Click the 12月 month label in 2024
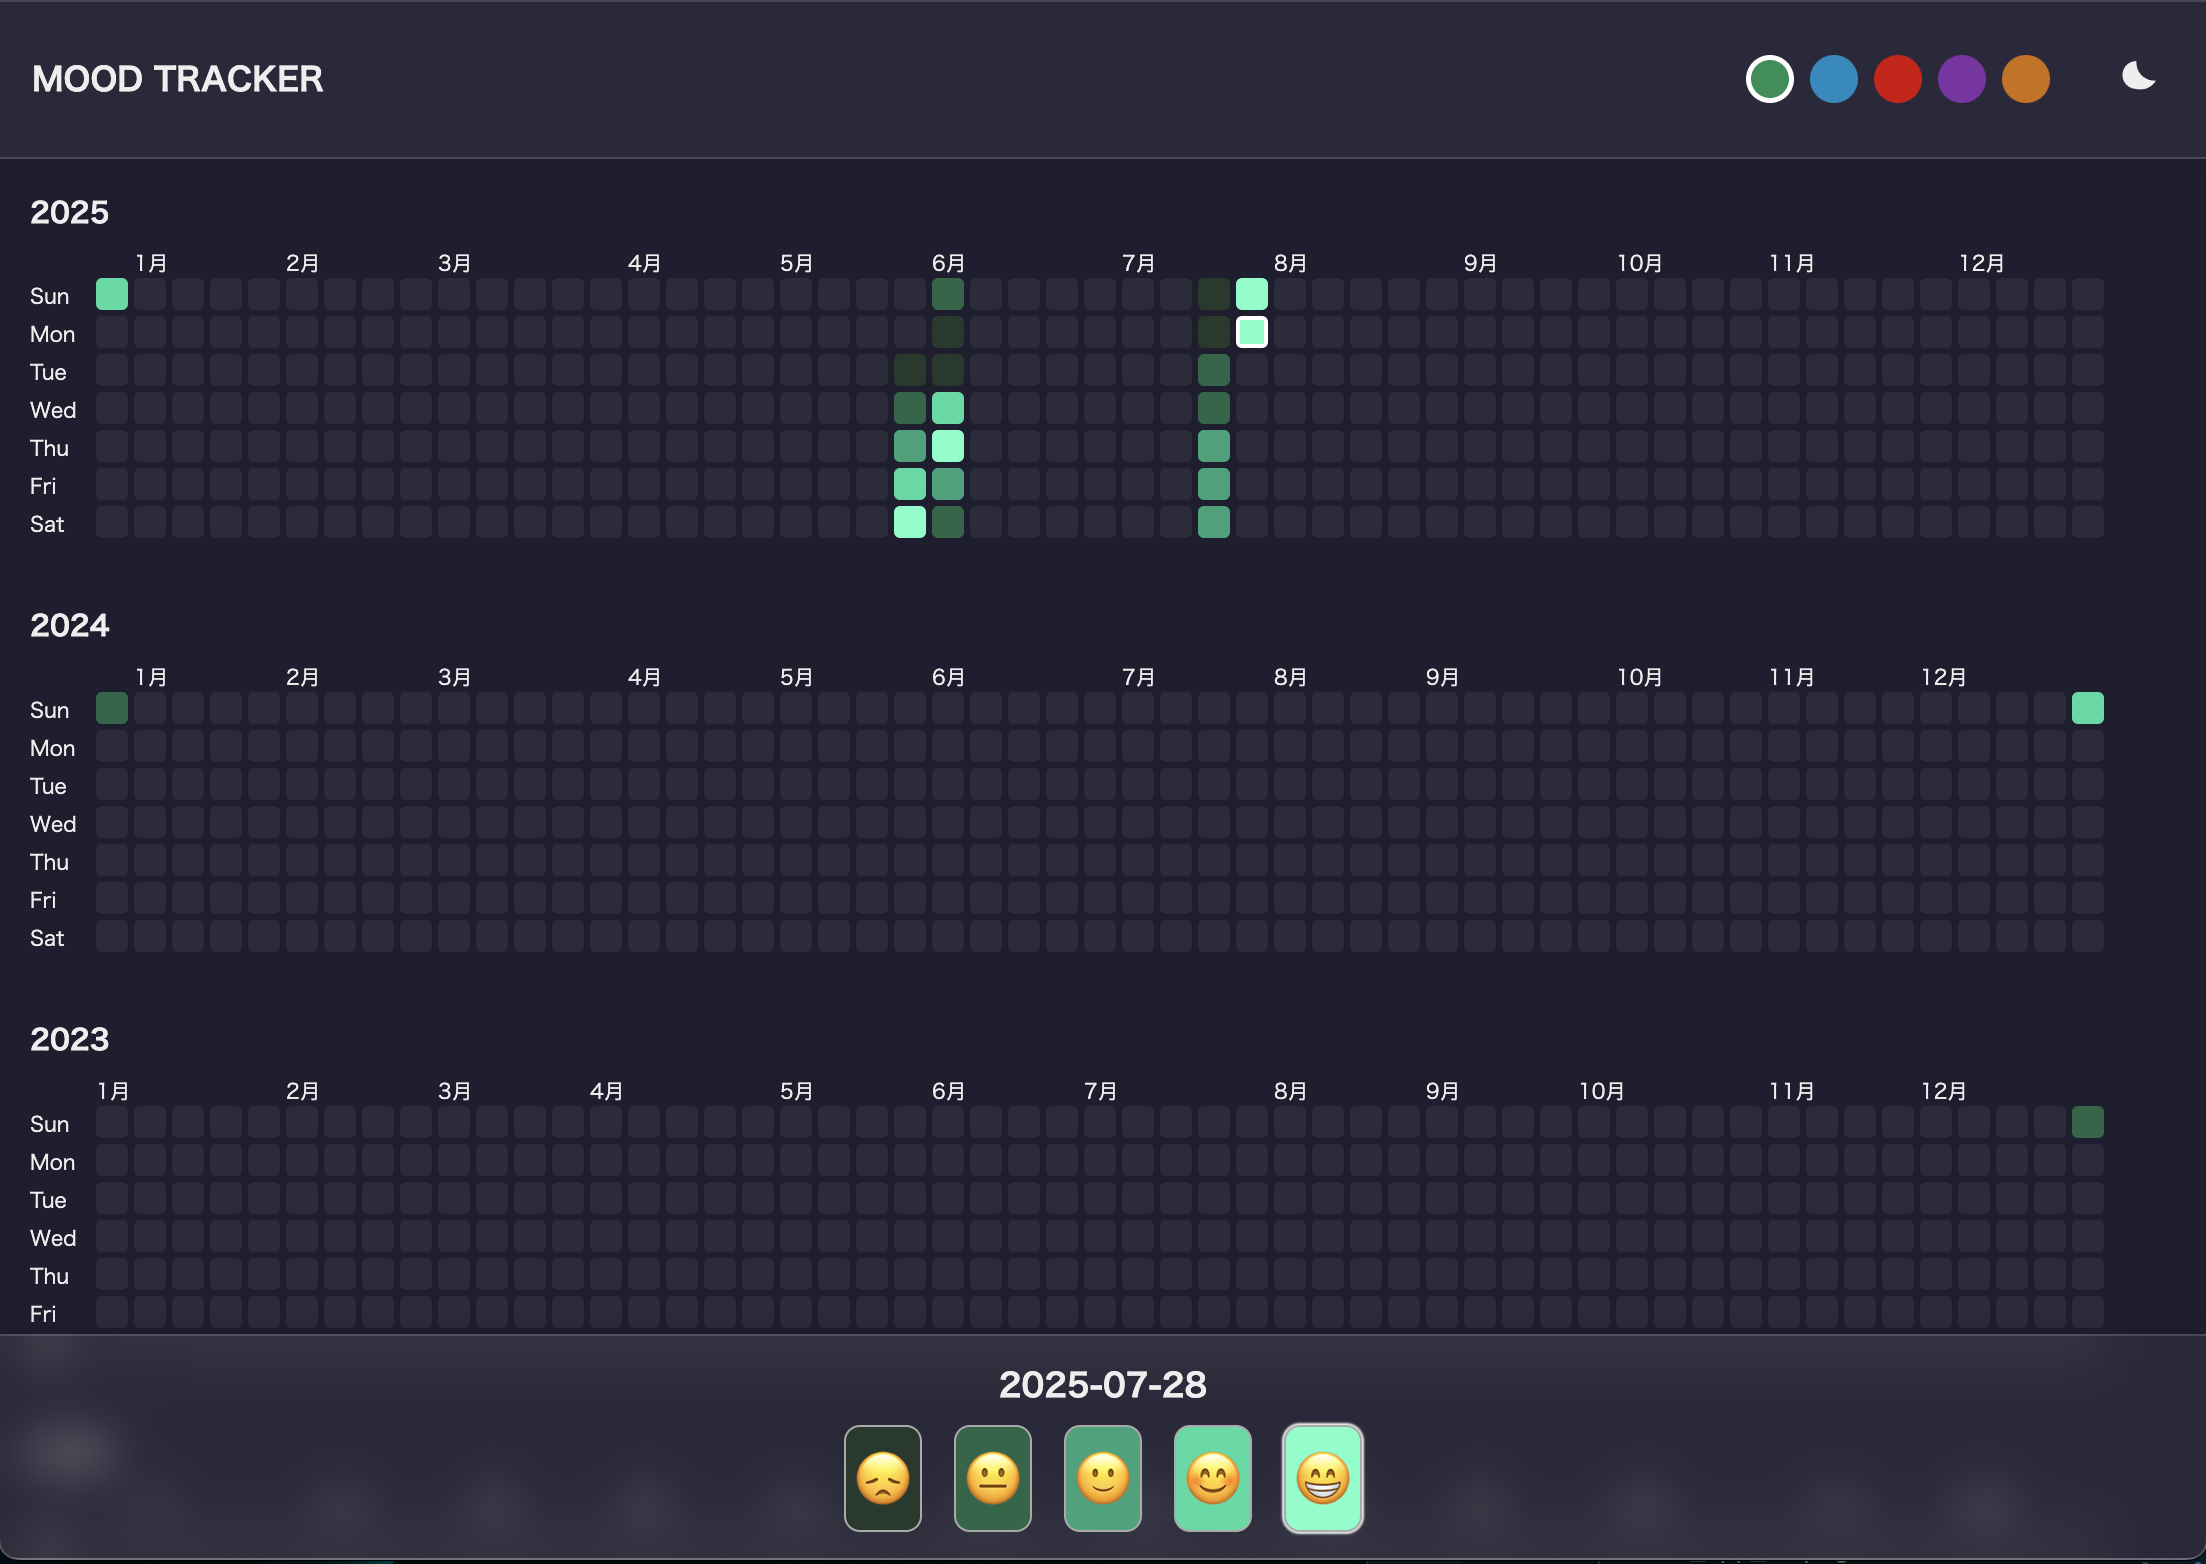Image resolution: width=2206 pixels, height=1564 pixels. 1943,677
